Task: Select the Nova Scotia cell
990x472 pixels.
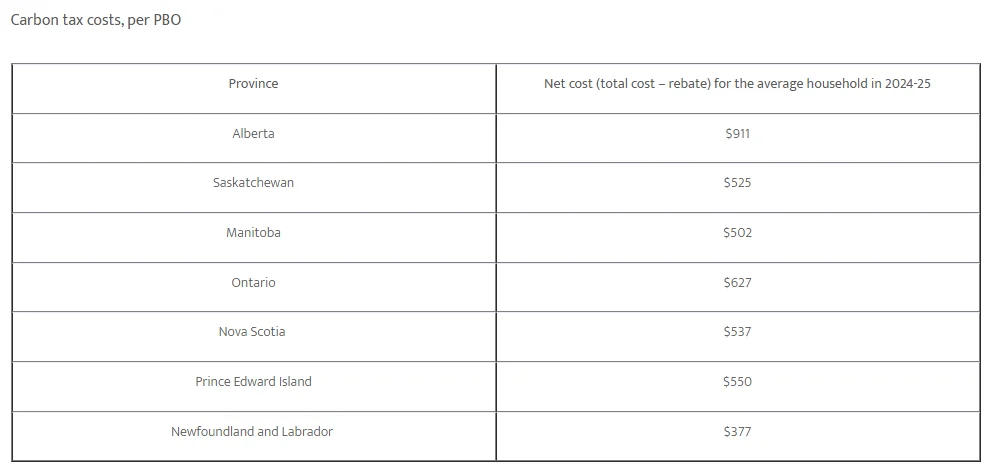Action: click(x=252, y=332)
